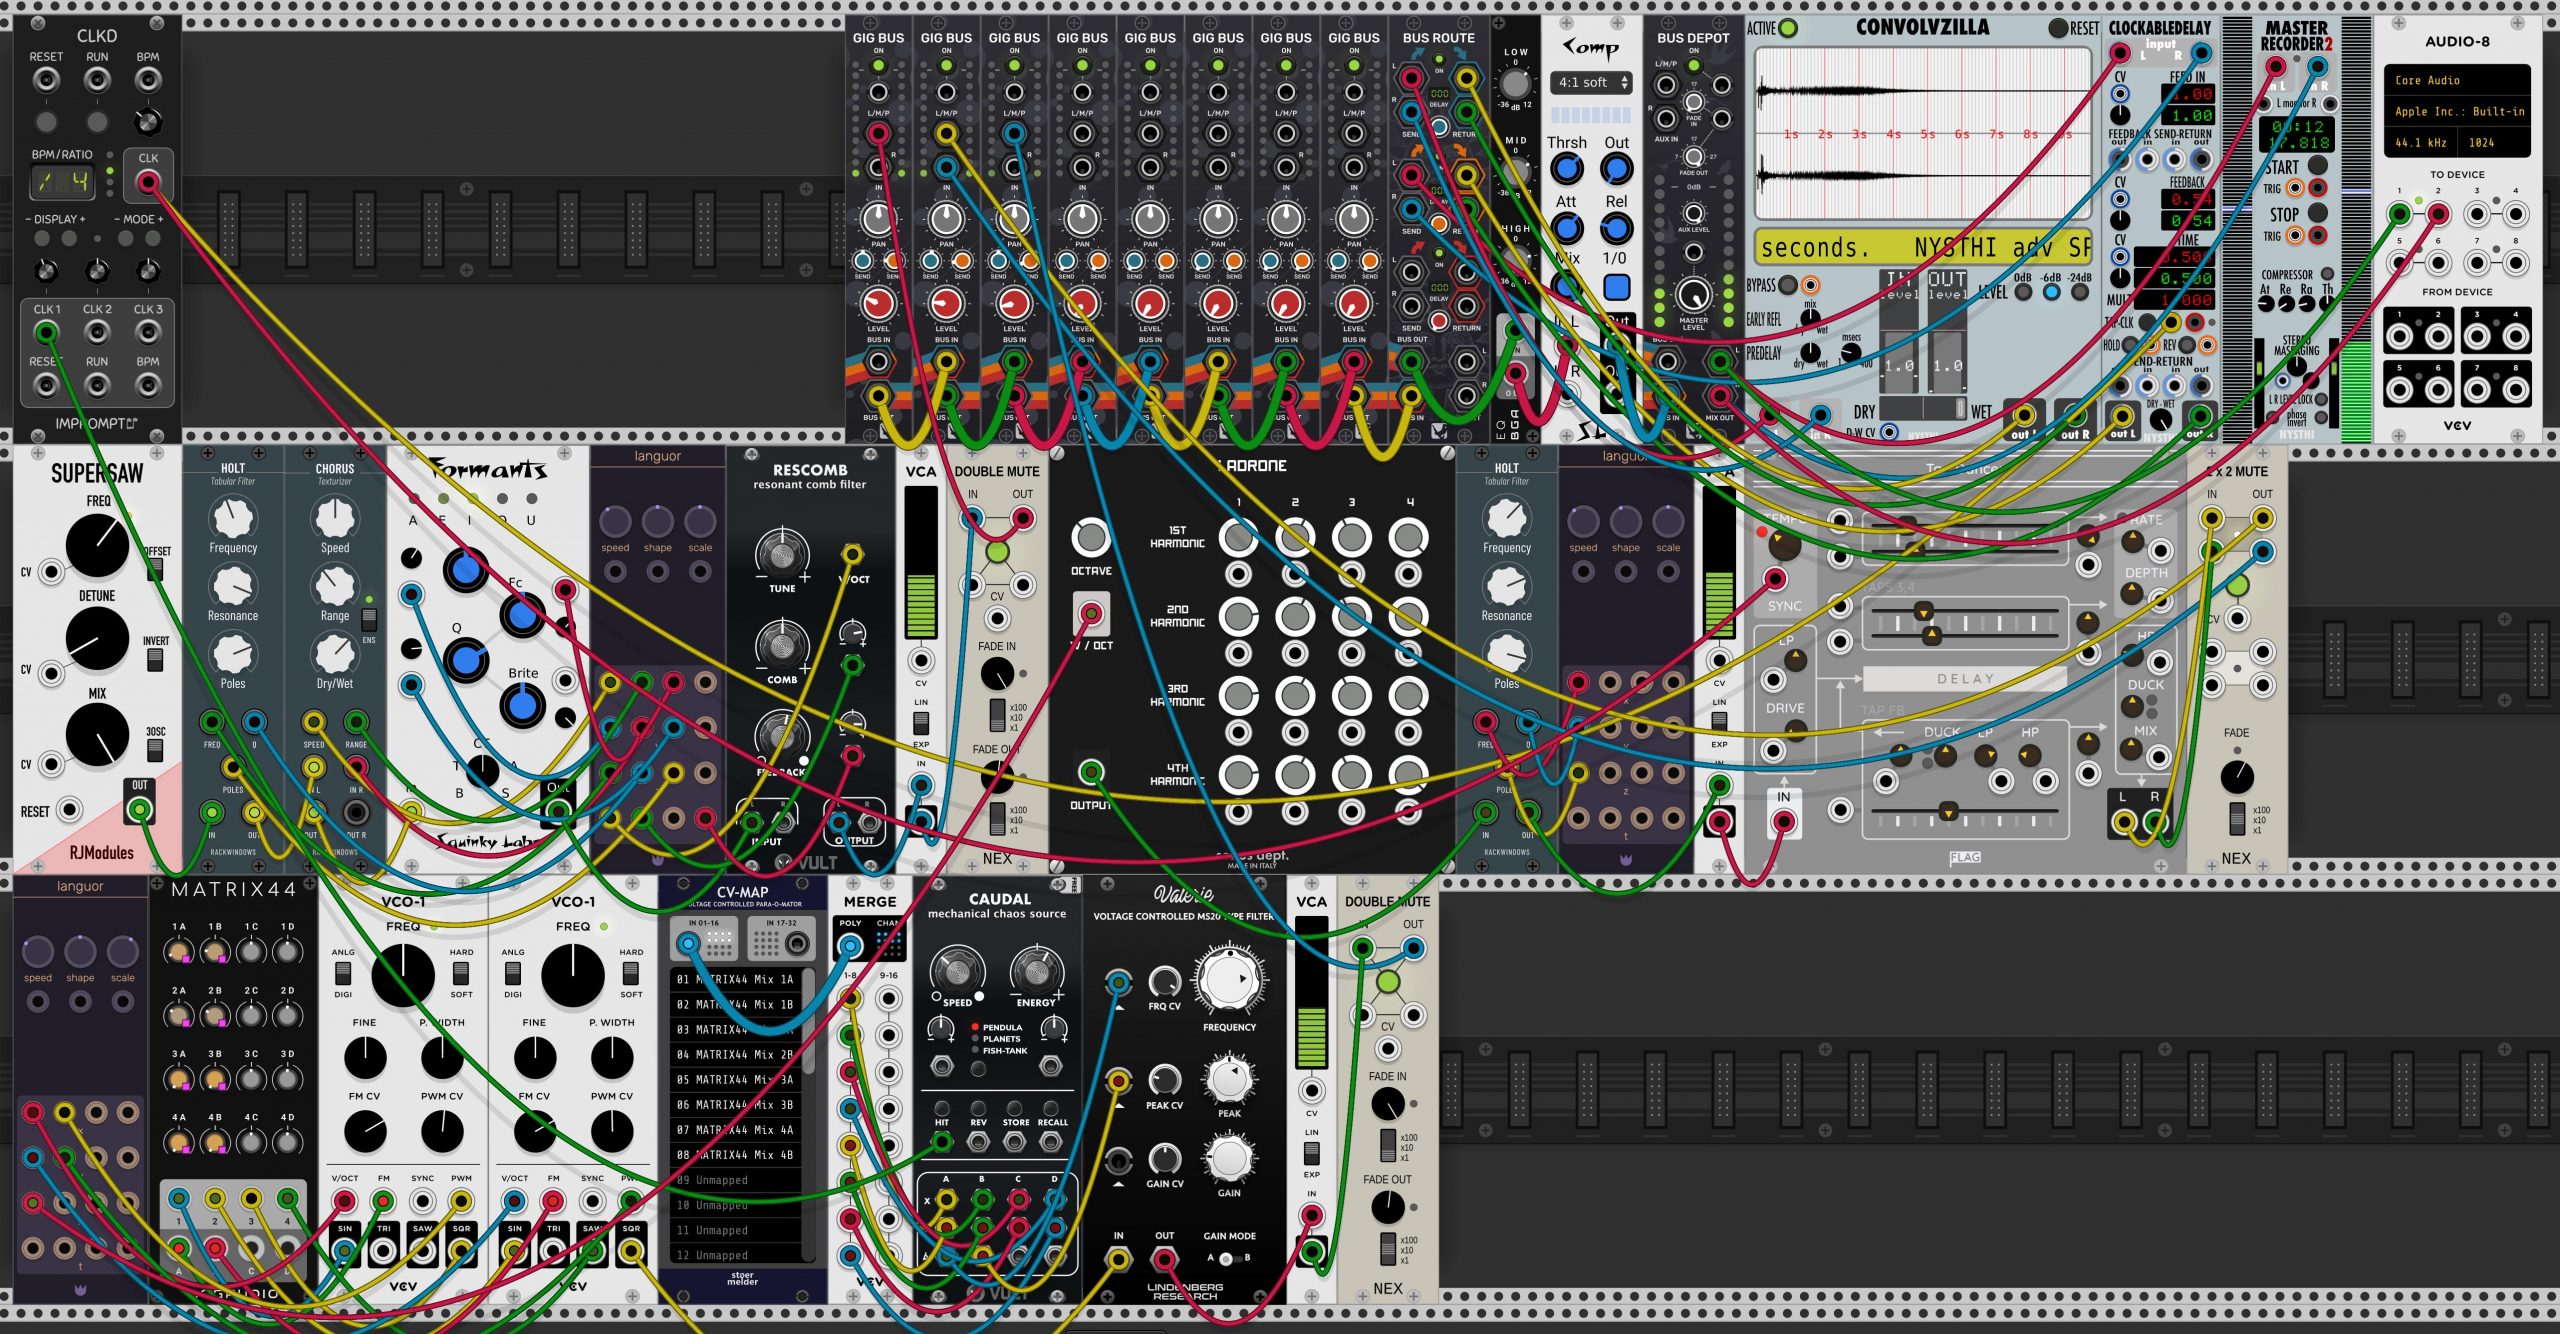The width and height of the screenshot is (2560, 1334).
Task: Click the Convolvzilla RESET button
Action: point(2058,29)
